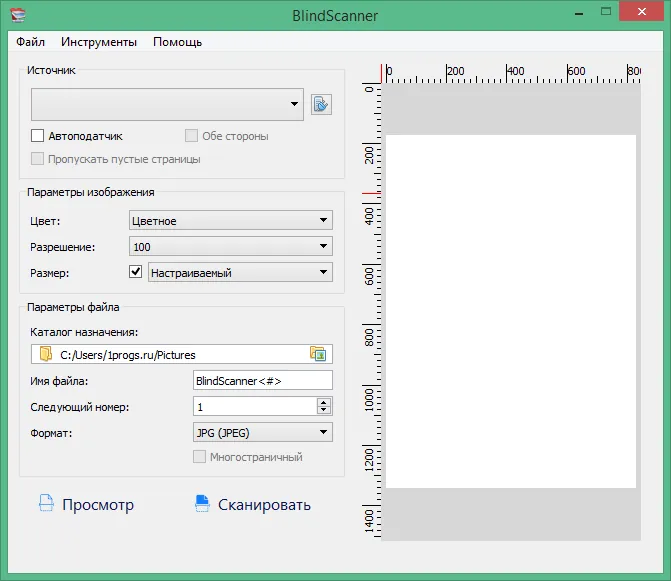Click the white scan preview area
This screenshot has width=671, height=581.
click(511, 311)
